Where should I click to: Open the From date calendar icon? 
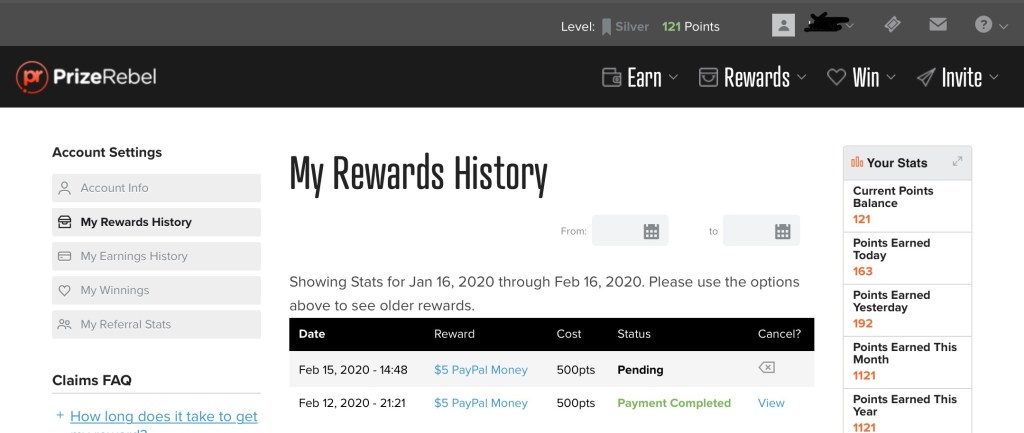(651, 231)
